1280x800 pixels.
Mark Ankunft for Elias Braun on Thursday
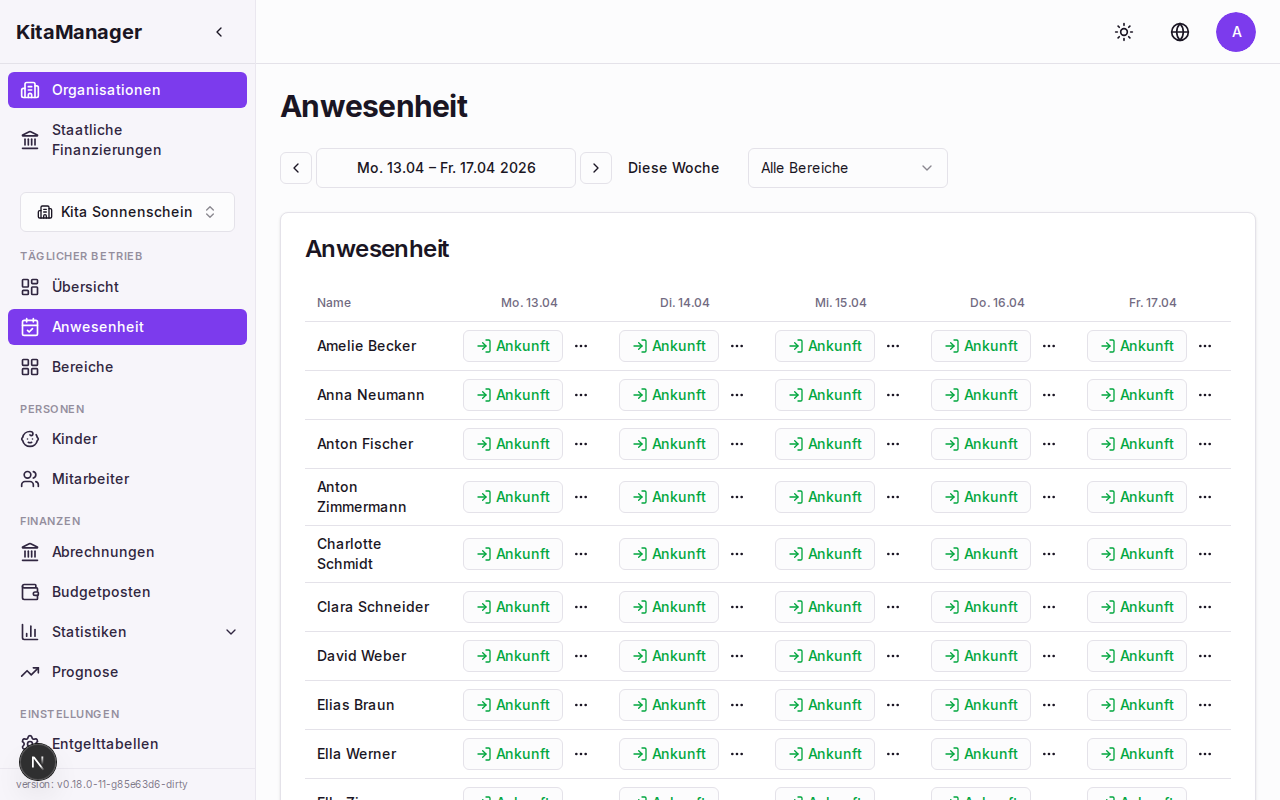click(980, 705)
